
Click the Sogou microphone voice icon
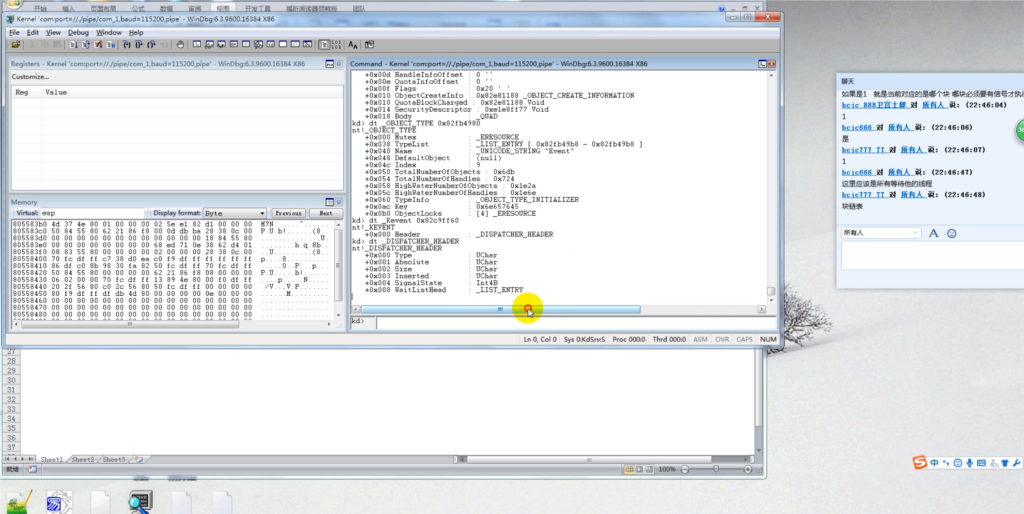pyautogui.click(x=970, y=462)
